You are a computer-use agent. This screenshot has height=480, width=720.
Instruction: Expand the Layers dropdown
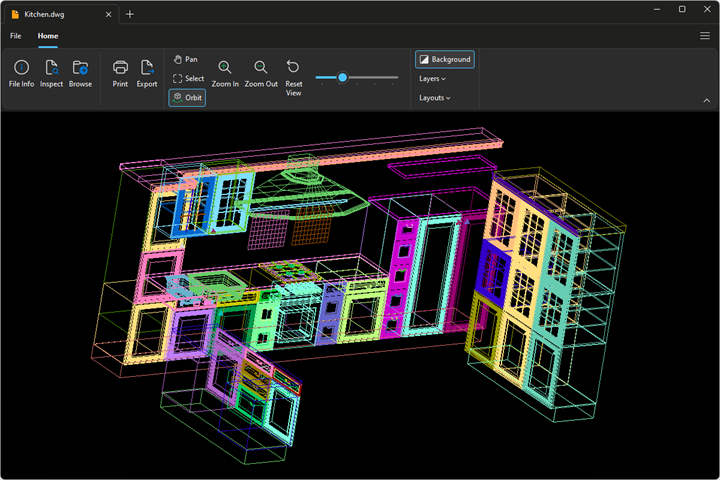tap(432, 79)
